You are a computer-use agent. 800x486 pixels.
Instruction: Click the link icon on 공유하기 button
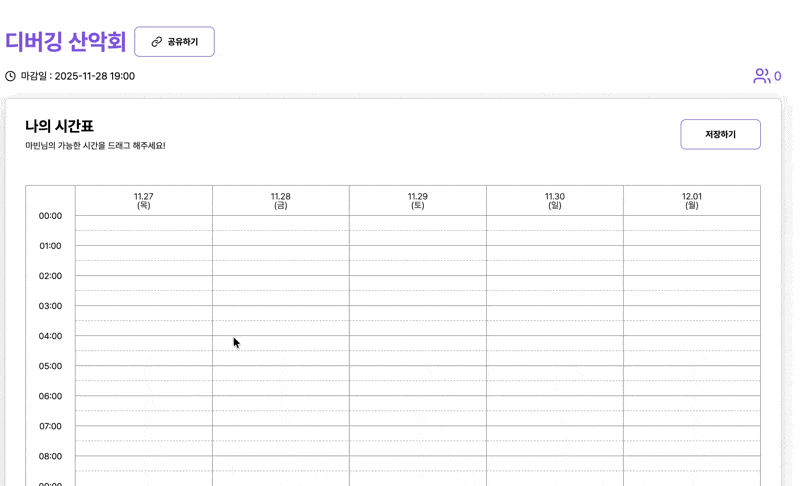tap(156, 42)
